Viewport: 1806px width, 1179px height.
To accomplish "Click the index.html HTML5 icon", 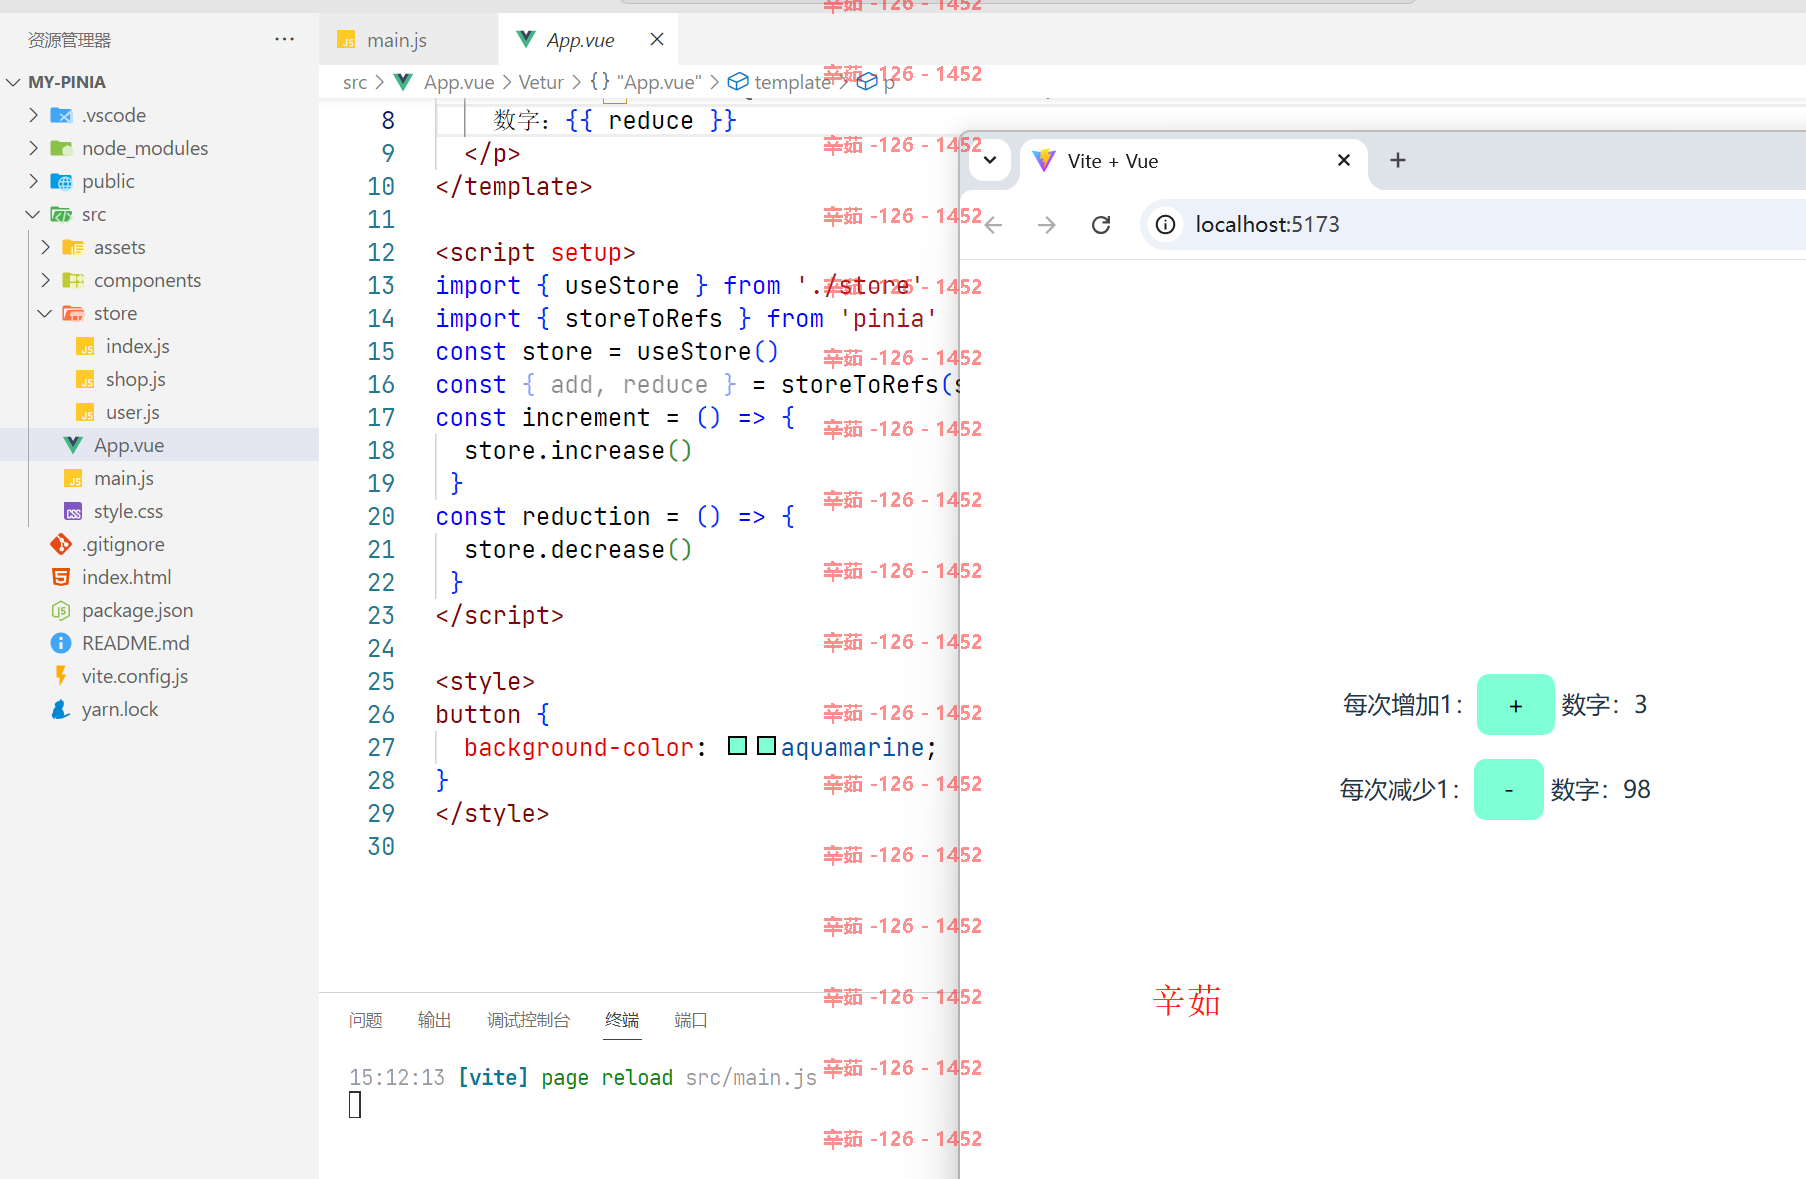I will point(61,577).
